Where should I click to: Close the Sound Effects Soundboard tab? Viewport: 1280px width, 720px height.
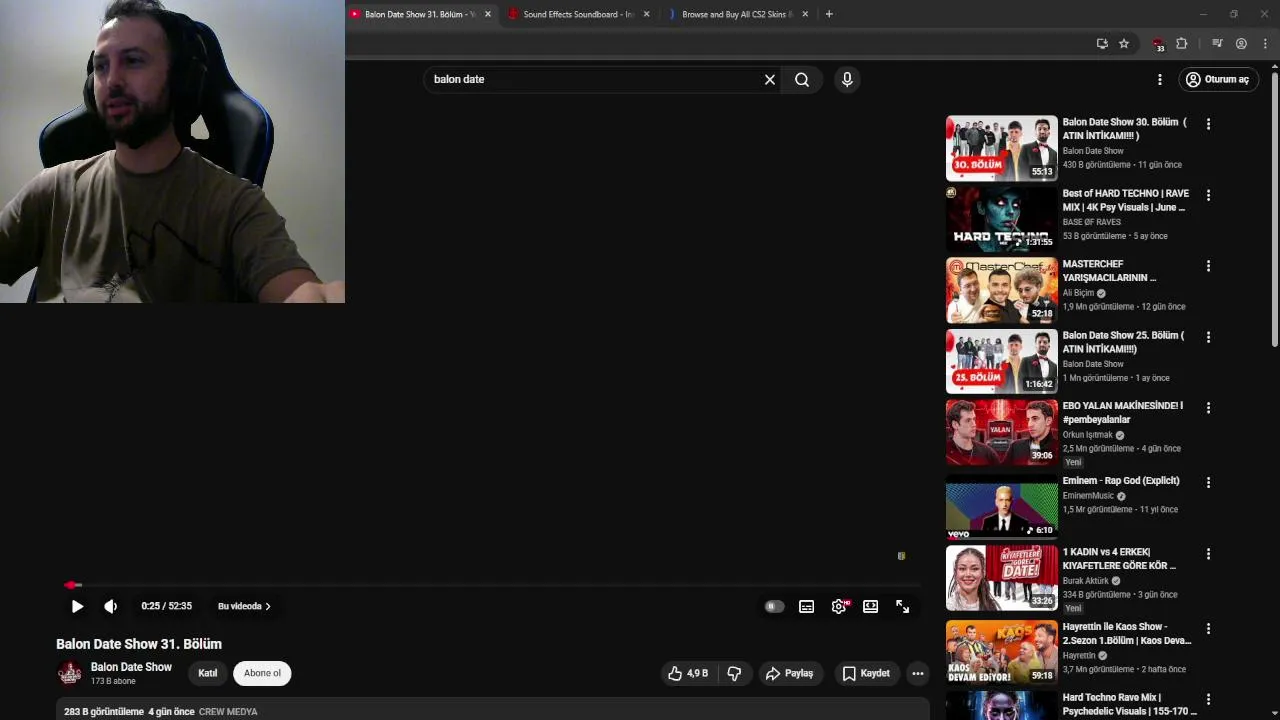coord(646,14)
